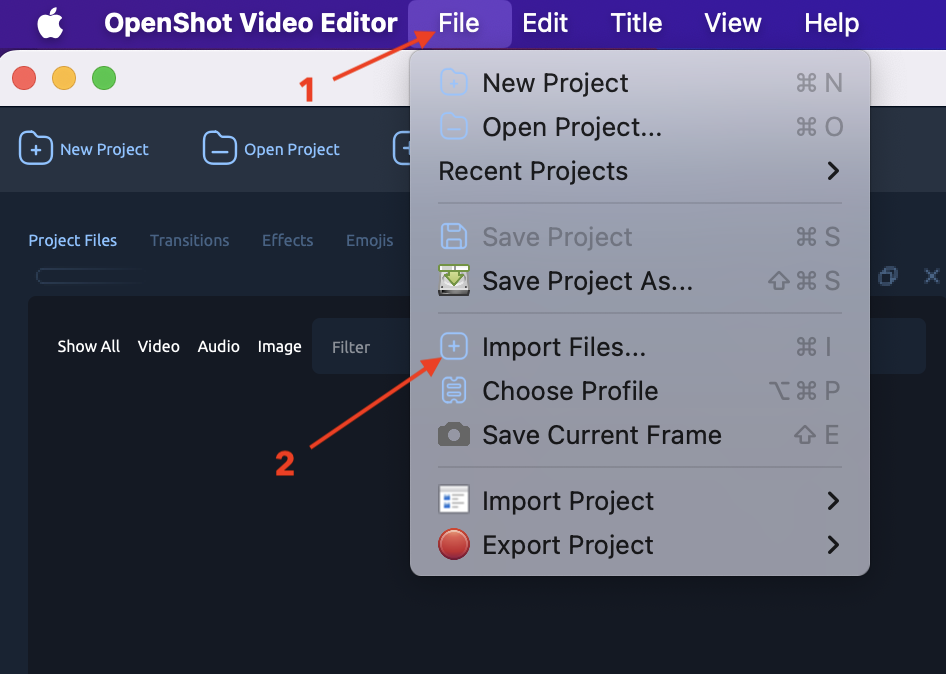Click the Choose Profile icon
Image resolution: width=946 pixels, height=674 pixels.
coord(454,390)
